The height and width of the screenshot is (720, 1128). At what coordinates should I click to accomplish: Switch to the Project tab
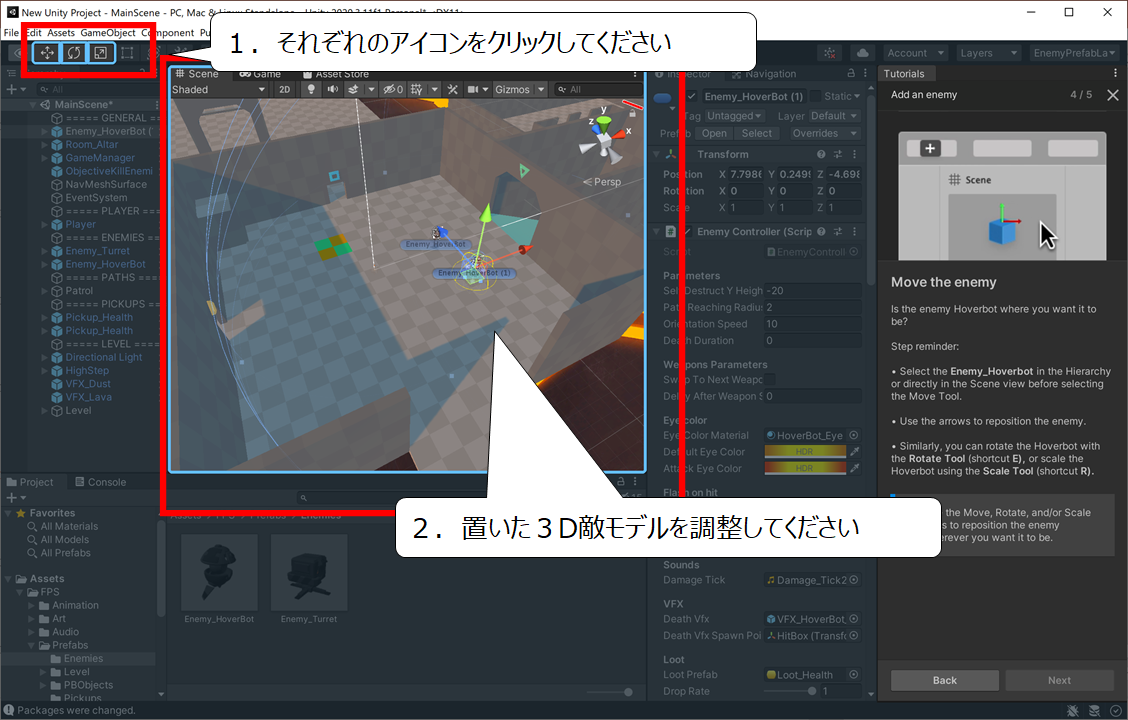point(30,482)
